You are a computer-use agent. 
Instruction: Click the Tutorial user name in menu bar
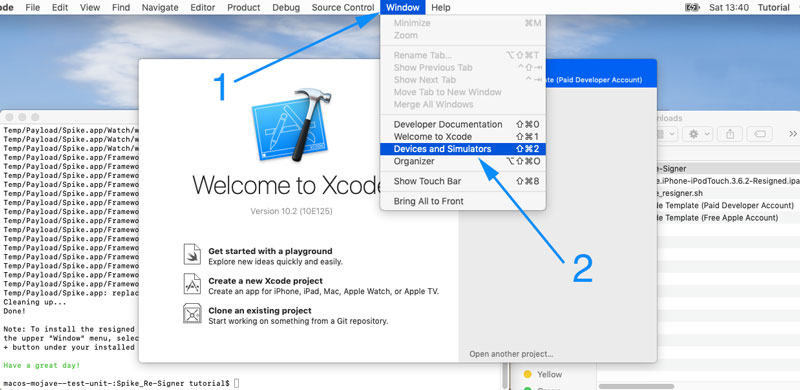773,7
